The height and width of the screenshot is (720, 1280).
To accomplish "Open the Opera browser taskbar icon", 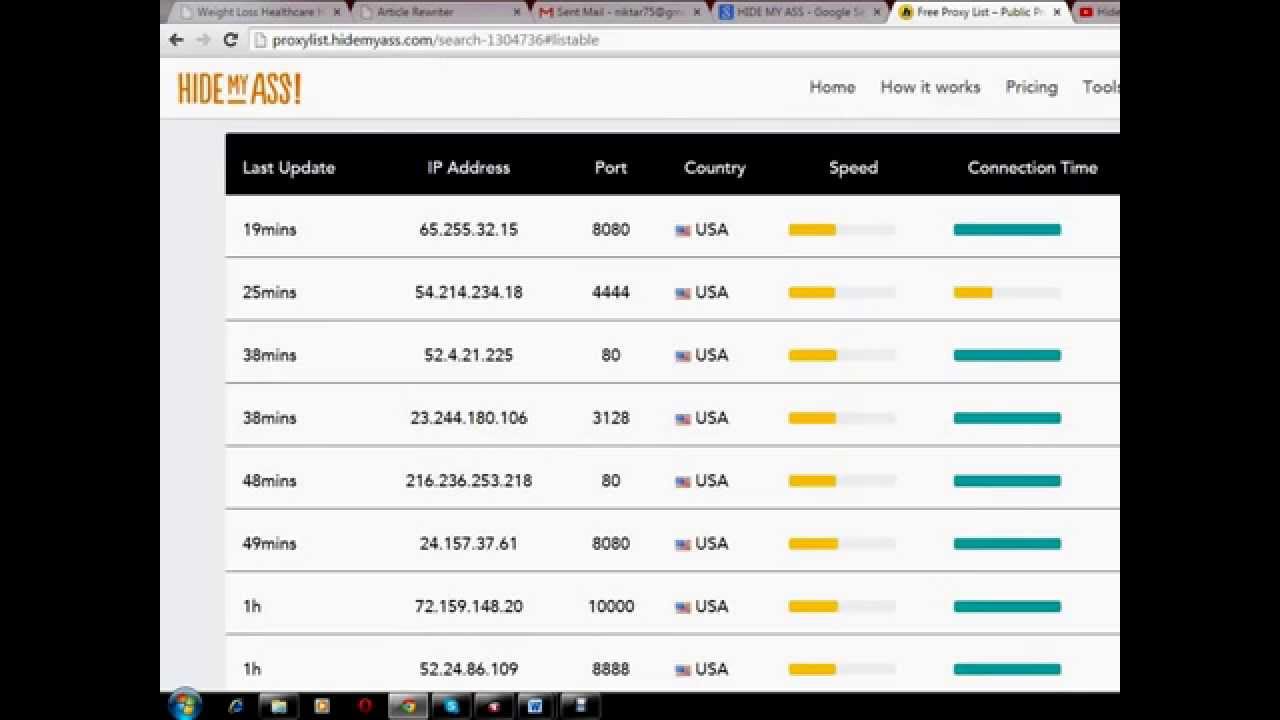I will pos(365,706).
